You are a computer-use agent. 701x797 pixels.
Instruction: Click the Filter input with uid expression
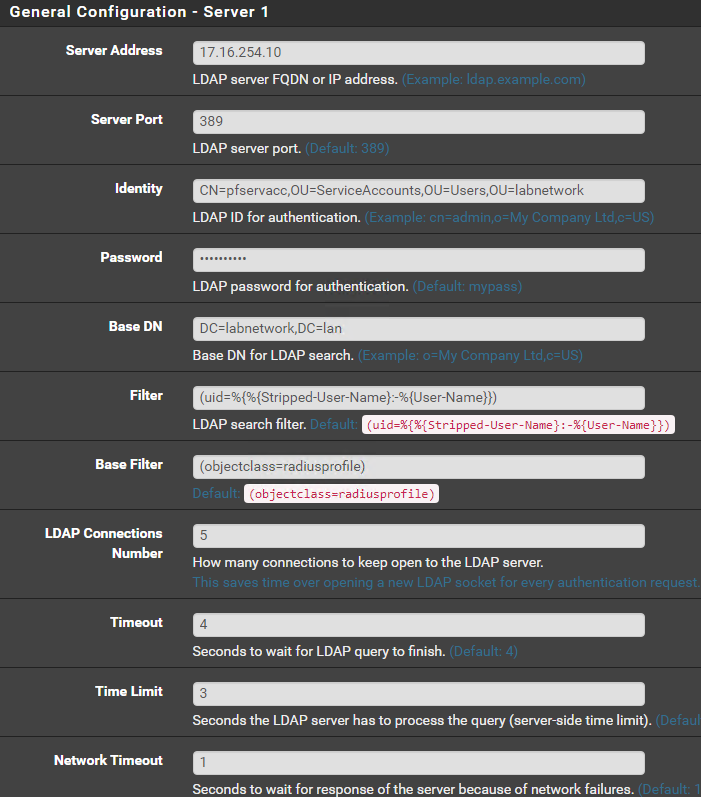[x=418, y=398]
